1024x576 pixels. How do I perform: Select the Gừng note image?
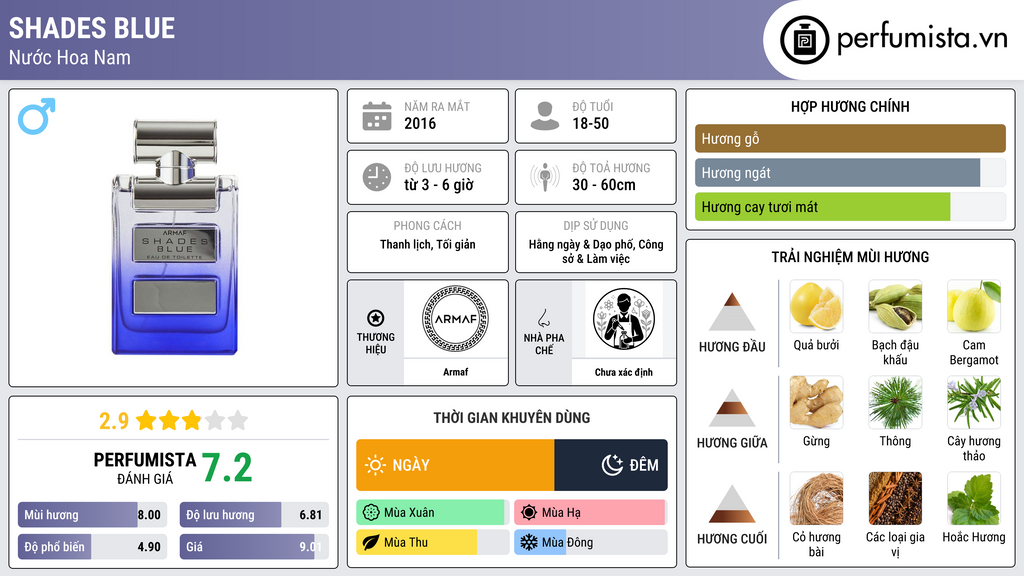[816, 402]
